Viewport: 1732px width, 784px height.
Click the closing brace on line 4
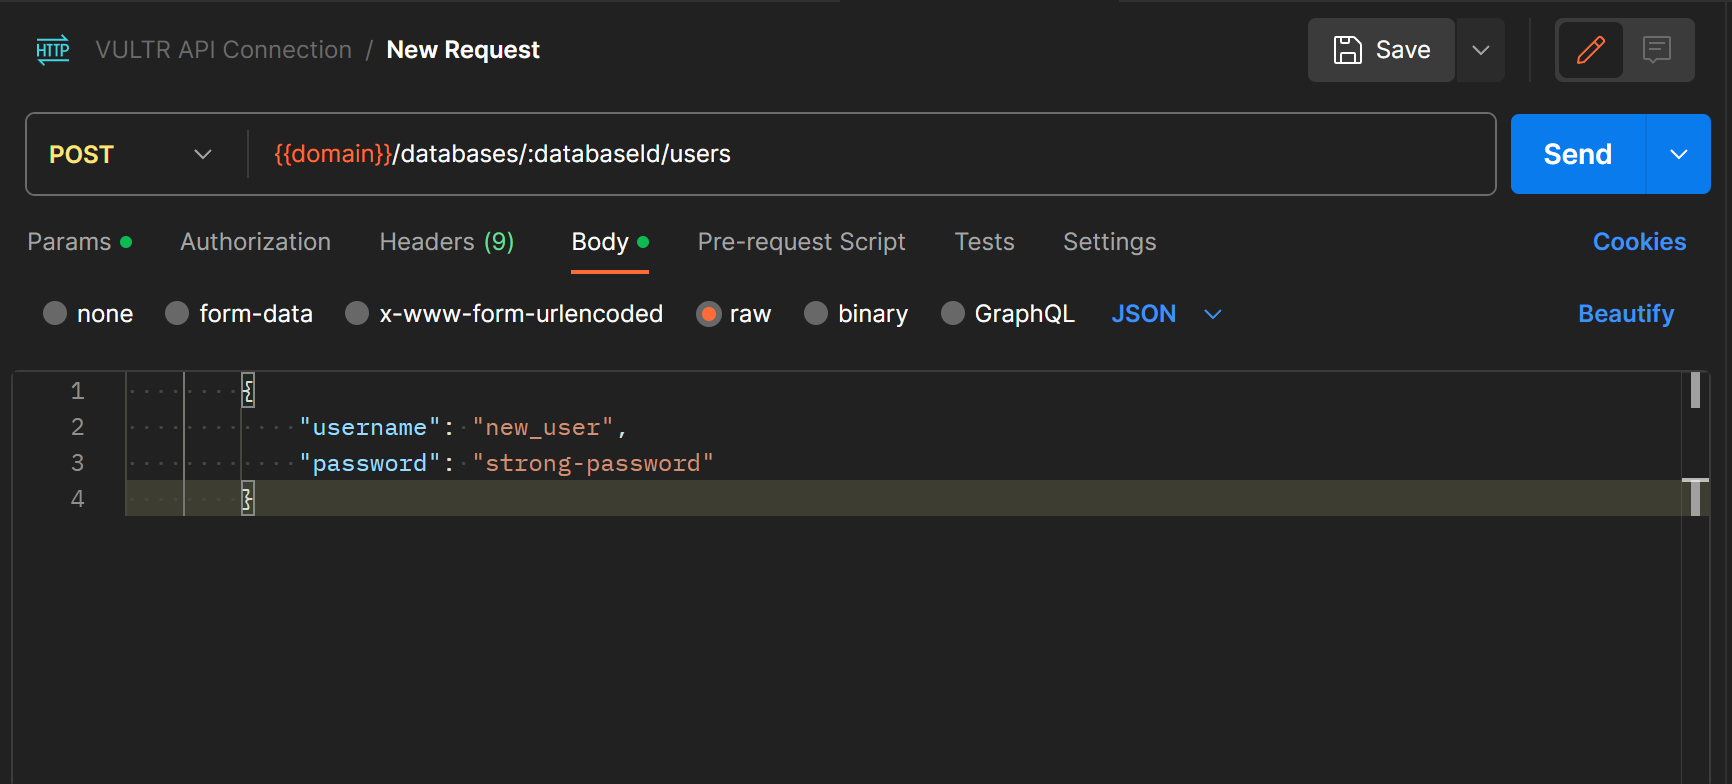(248, 498)
